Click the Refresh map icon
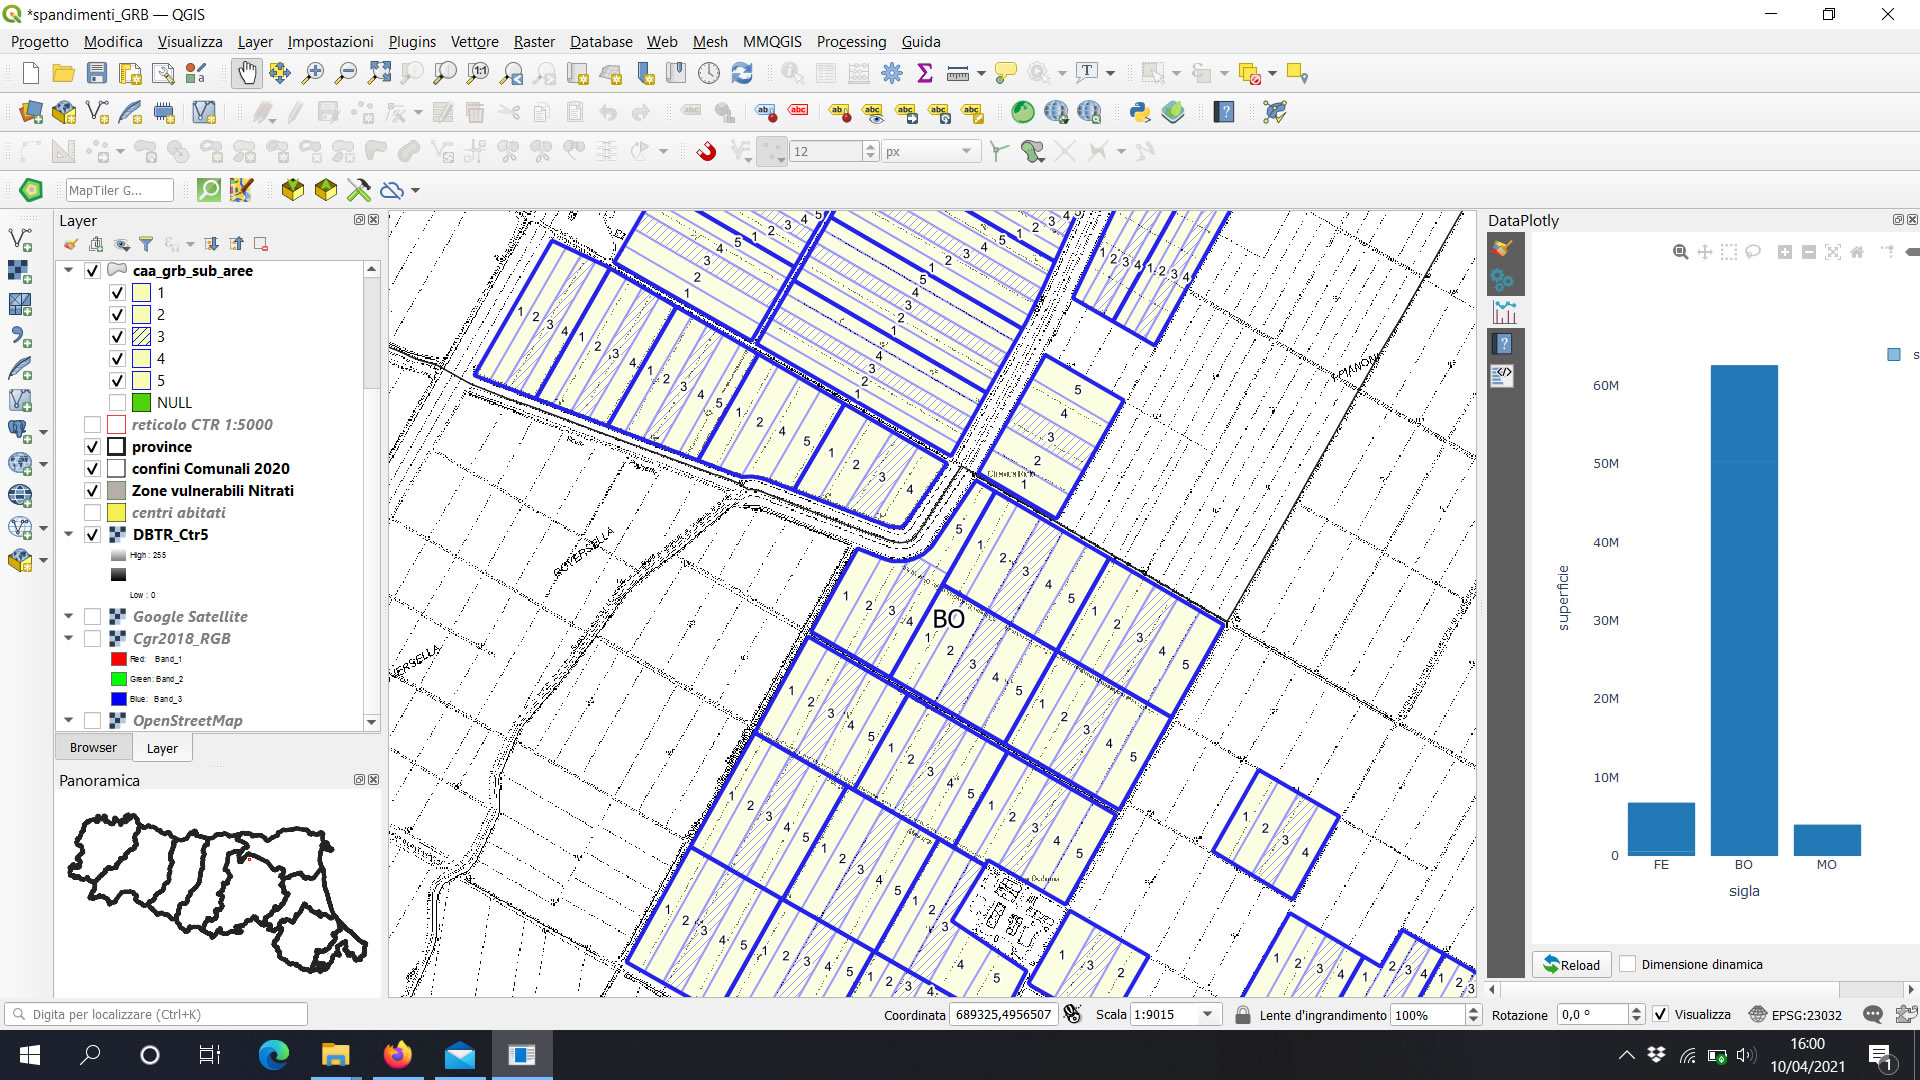 click(x=742, y=73)
